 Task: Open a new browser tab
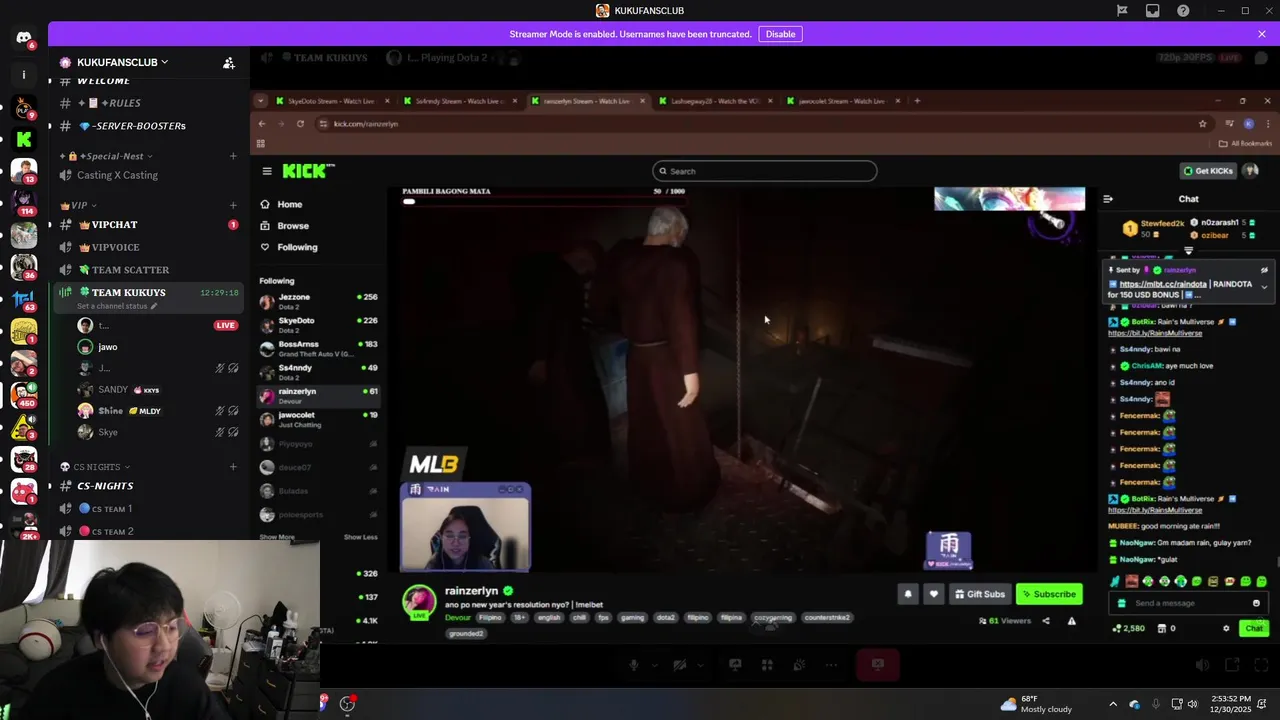[917, 101]
